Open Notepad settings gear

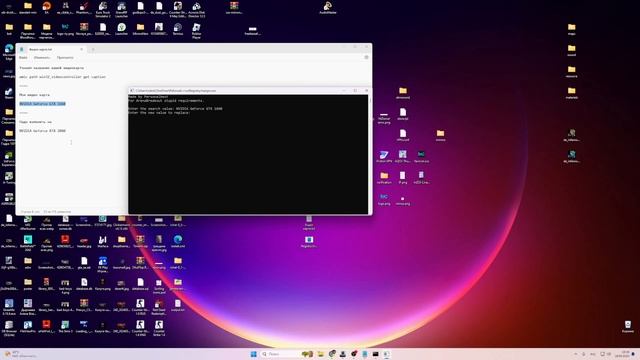pos(366,58)
